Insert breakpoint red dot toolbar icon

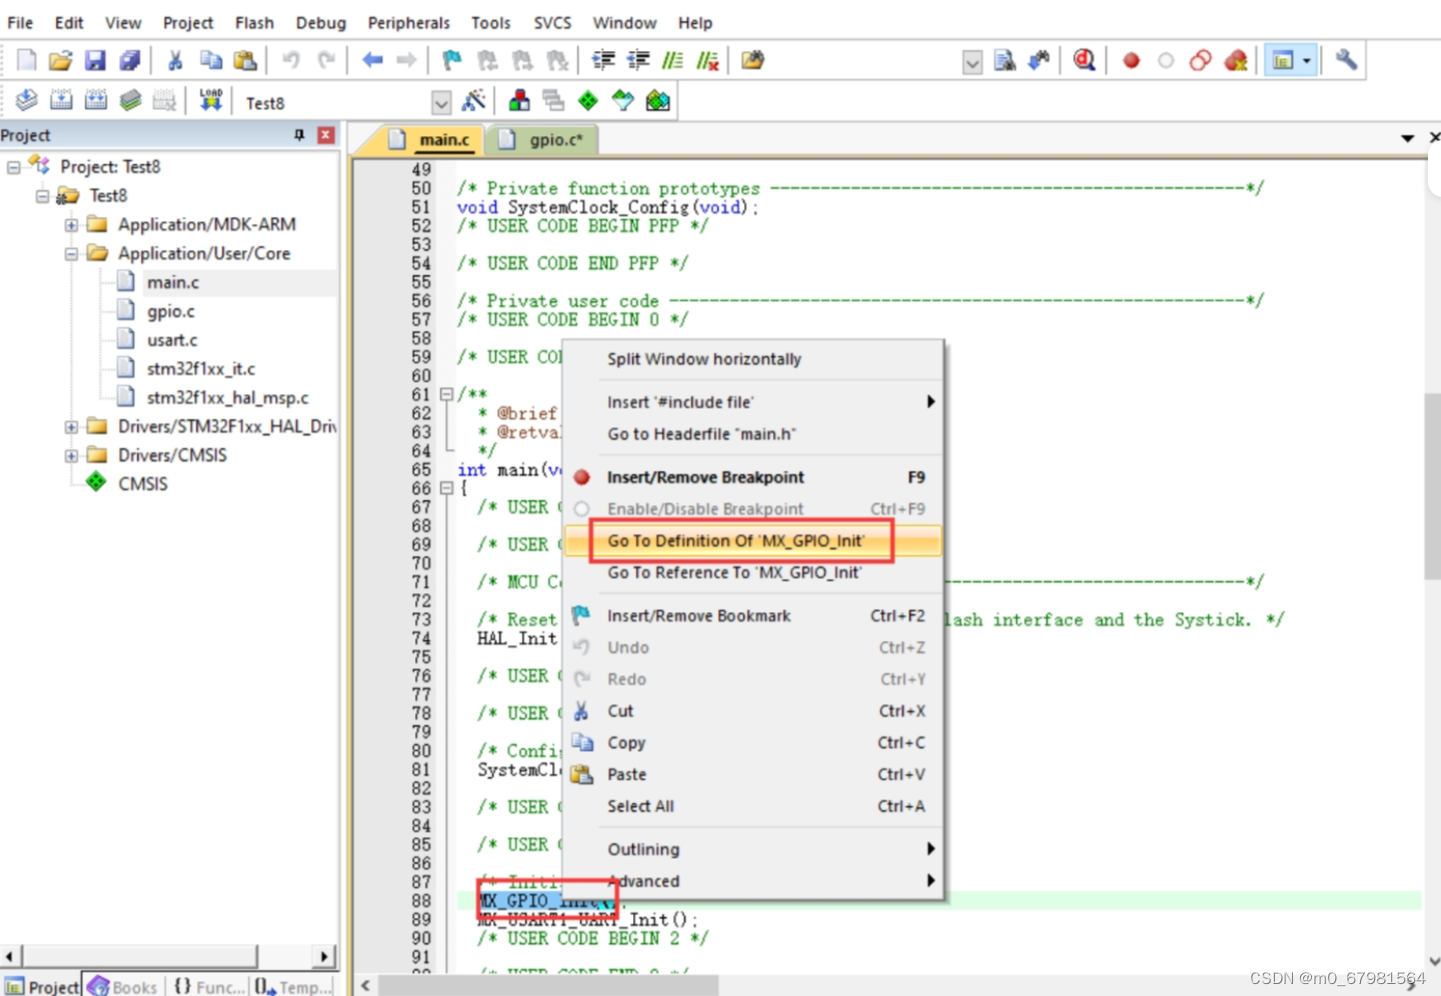(x=1131, y=60)
